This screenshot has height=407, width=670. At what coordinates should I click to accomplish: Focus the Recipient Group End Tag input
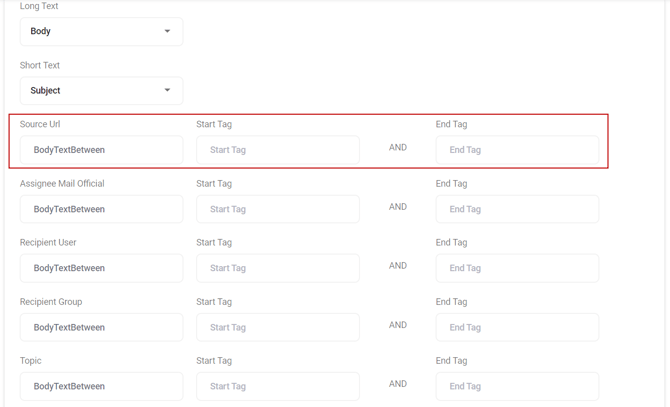pyautogui.click(x=517, y=327)
